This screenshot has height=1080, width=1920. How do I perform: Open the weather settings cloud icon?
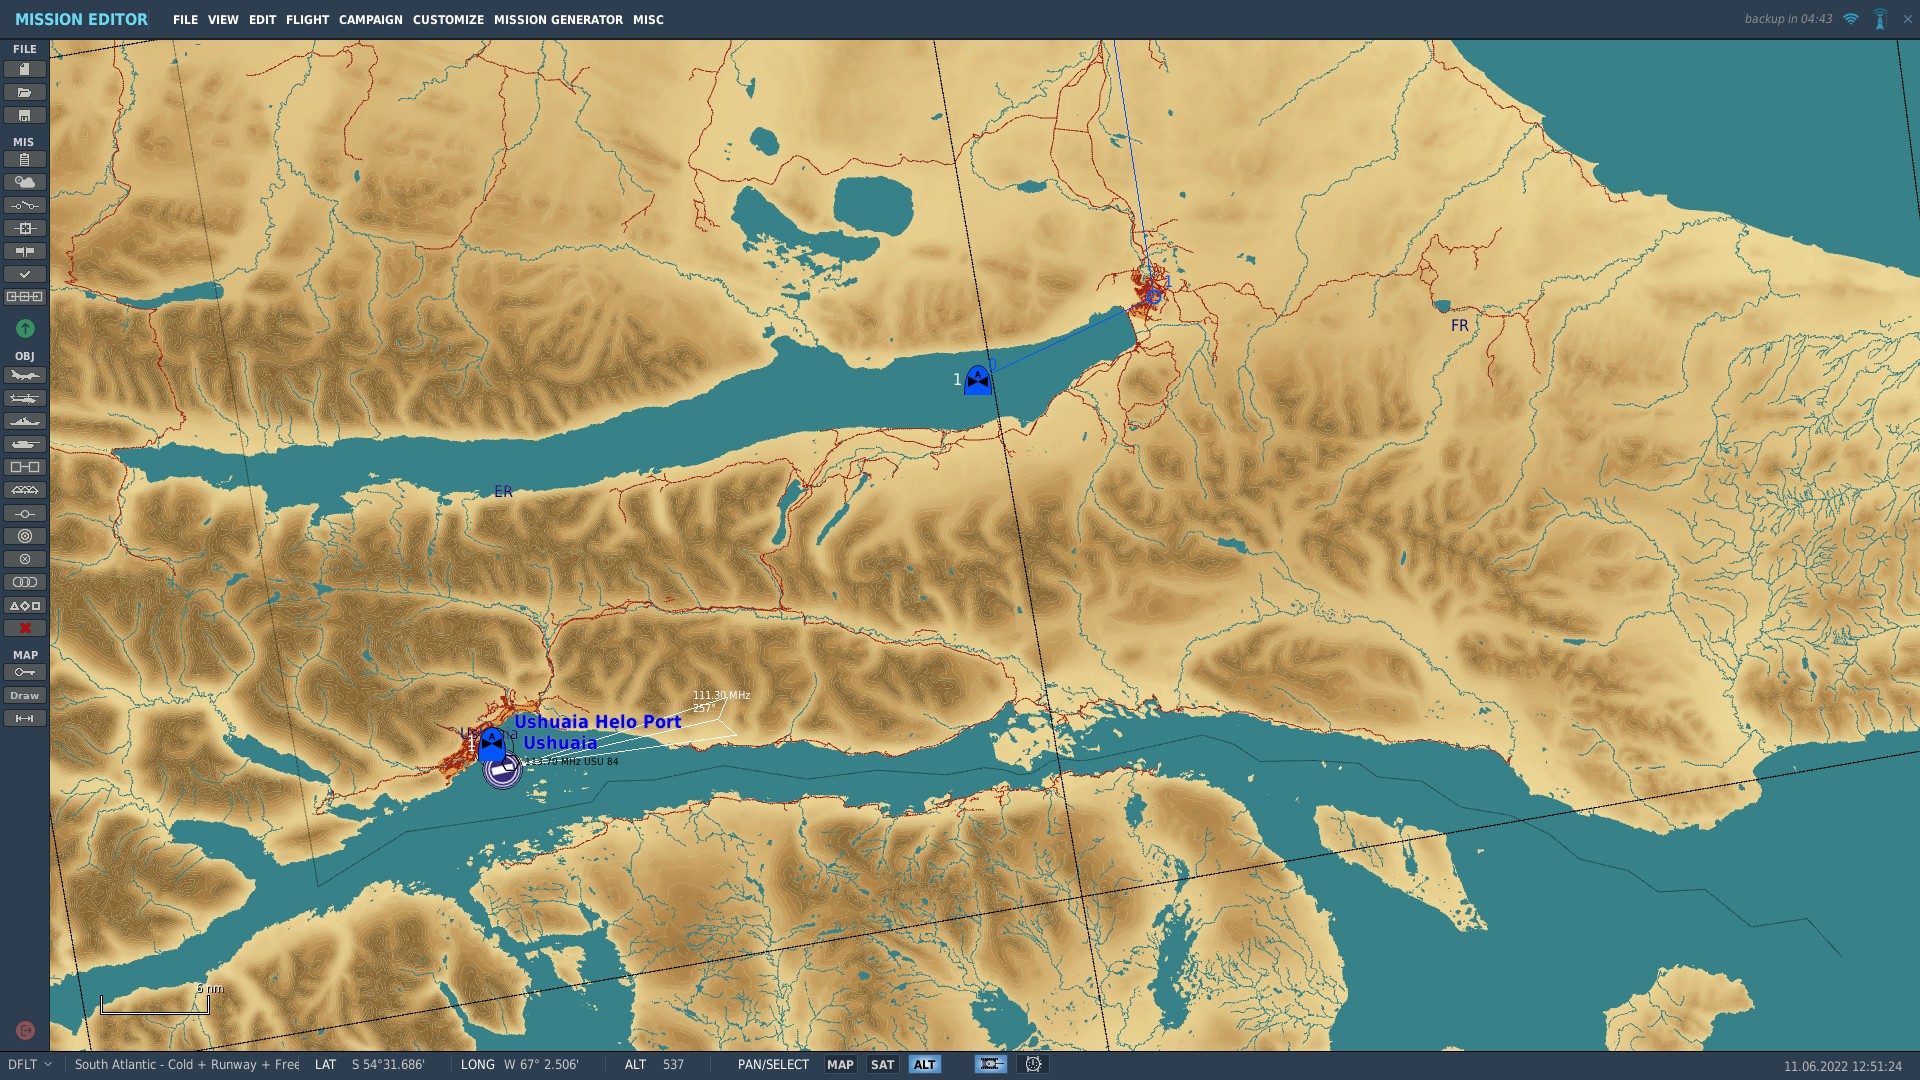[25, 182]
